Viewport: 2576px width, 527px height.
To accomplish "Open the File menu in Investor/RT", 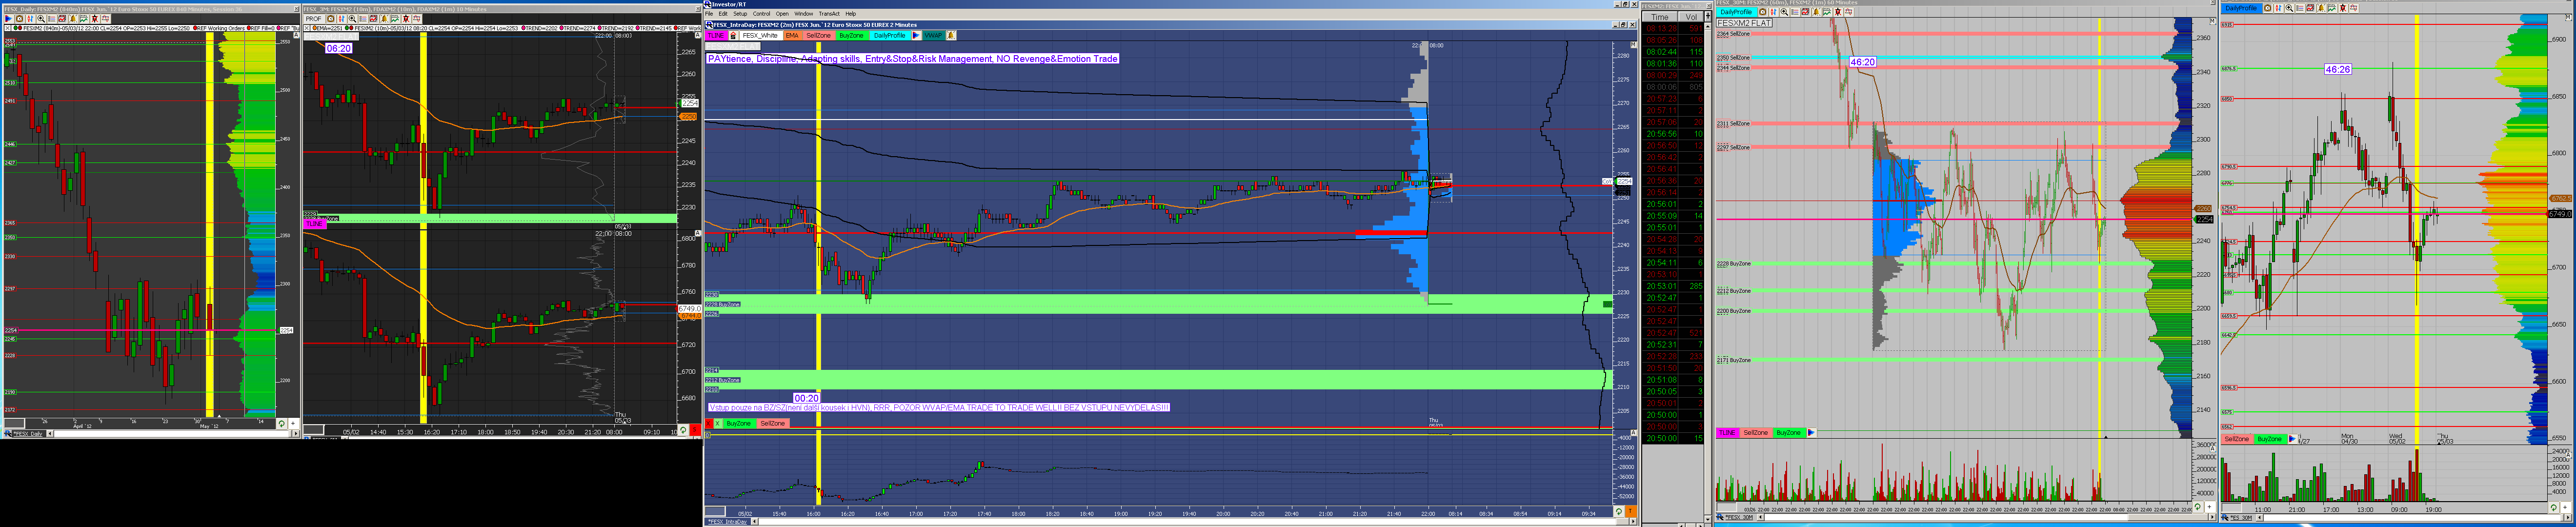I will [x=709, y=14].
